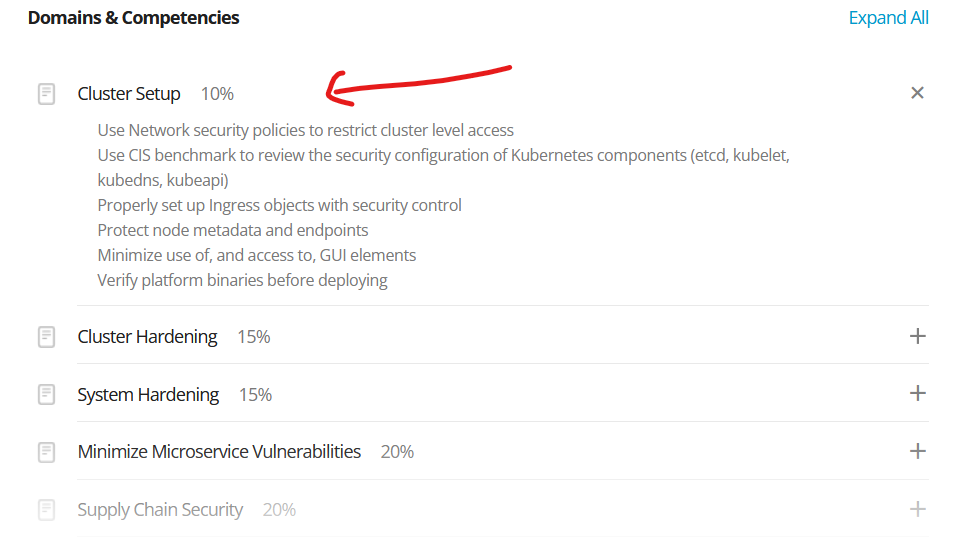The width and height of the screenshot is (966, 556).
Task: Click the document icon beside Supply Chain Security
Action: tap(46, 510)
